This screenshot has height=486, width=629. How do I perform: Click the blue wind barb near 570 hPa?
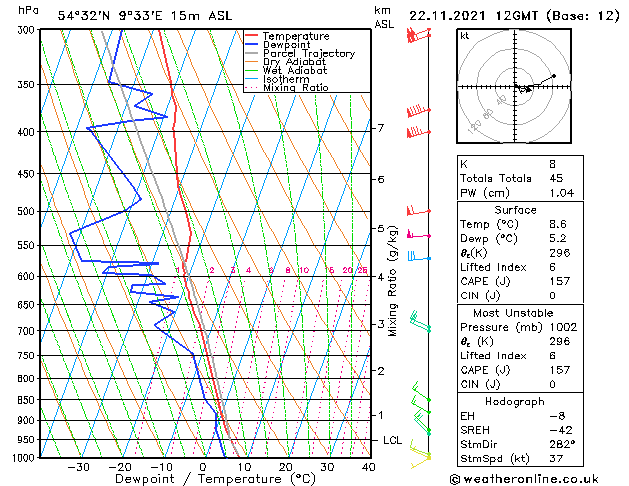click(x=419, y=257)
